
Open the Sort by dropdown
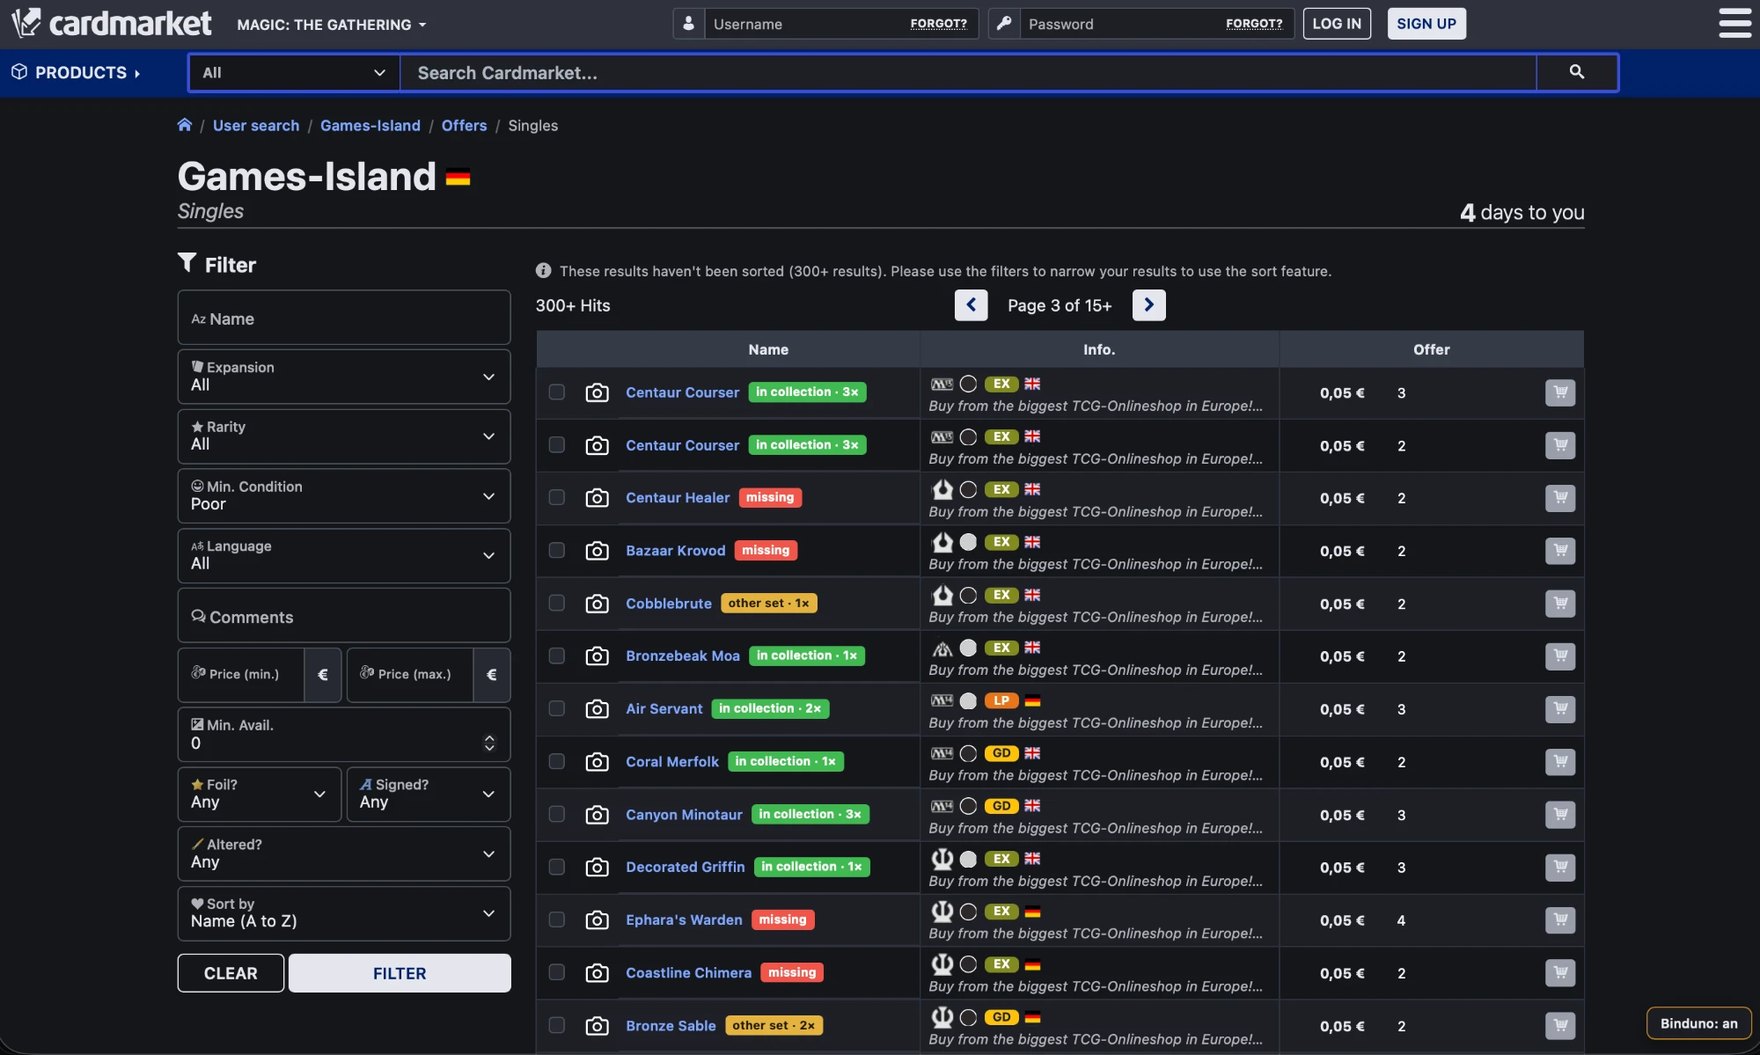coord(344,913)
